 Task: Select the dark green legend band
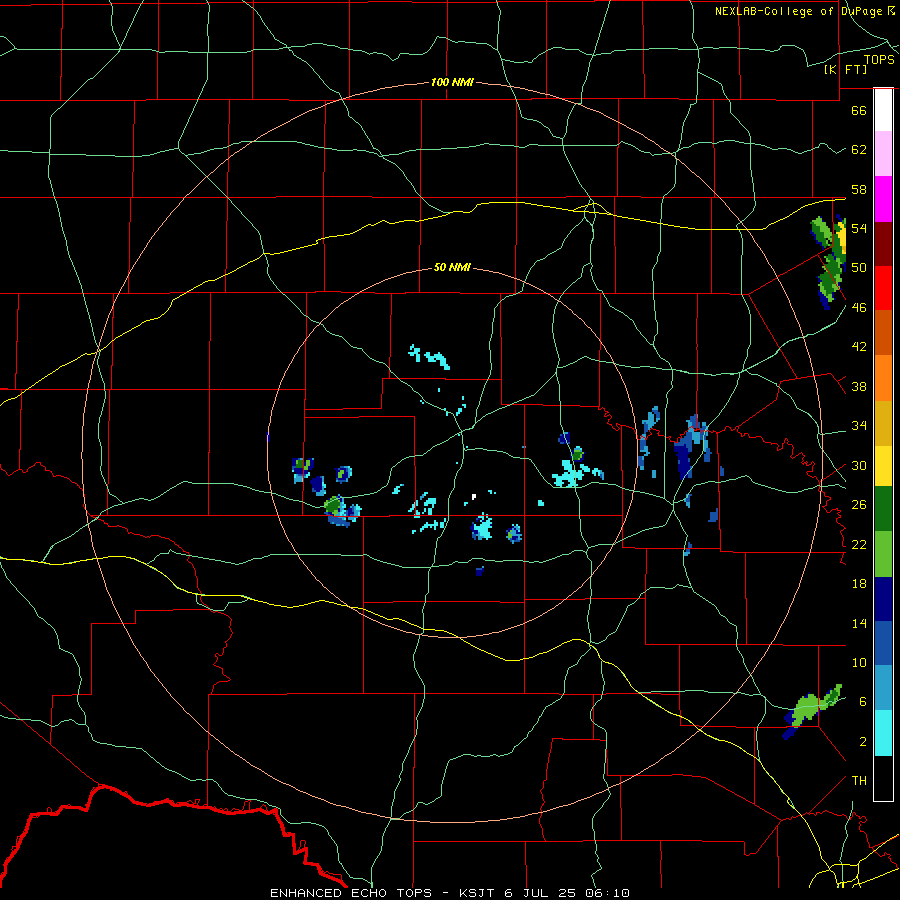click(883, 509)
